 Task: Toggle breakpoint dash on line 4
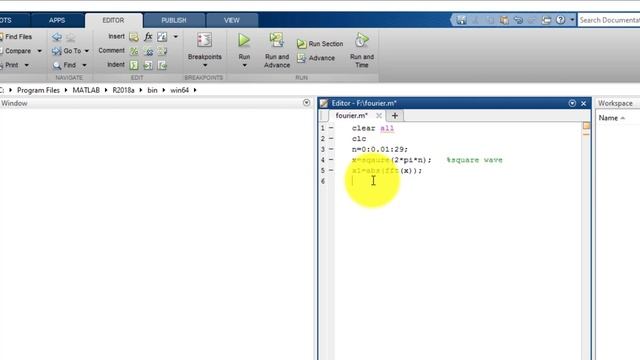coord(331,160)
